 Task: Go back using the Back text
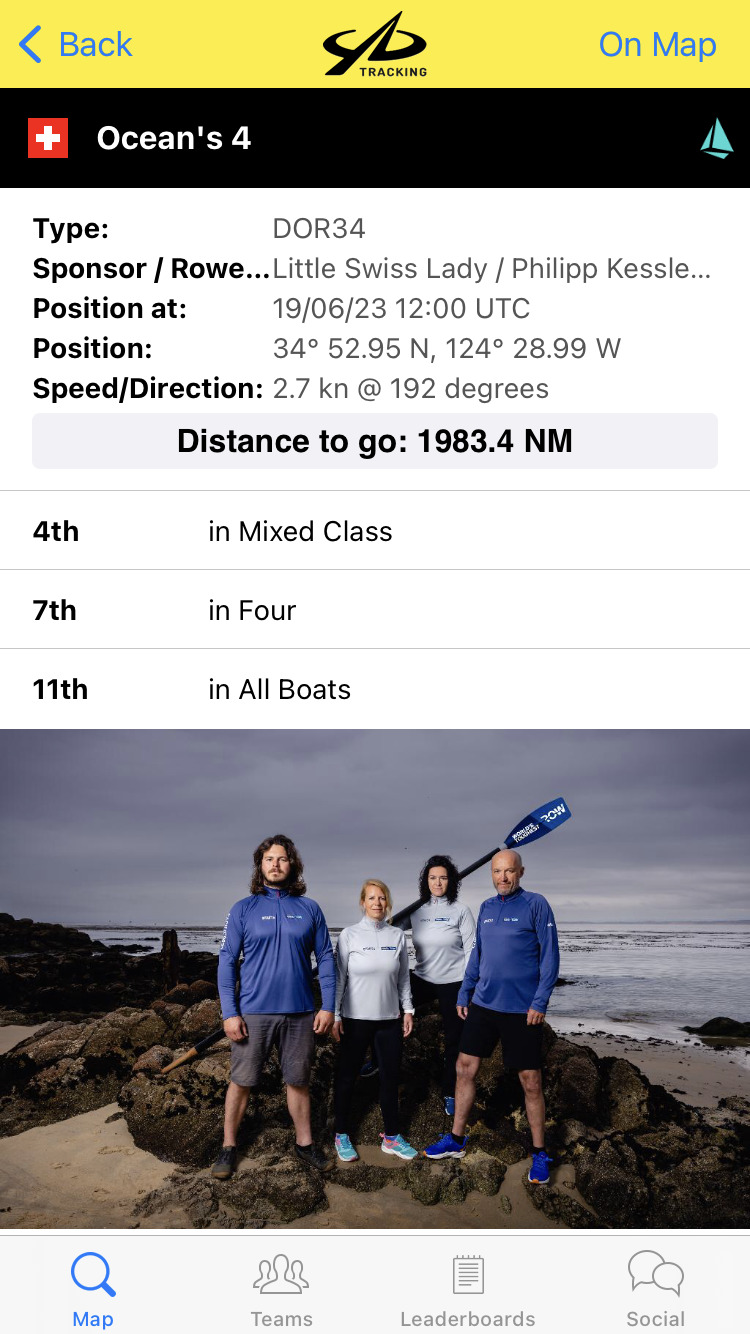click(x=95, y=45)
